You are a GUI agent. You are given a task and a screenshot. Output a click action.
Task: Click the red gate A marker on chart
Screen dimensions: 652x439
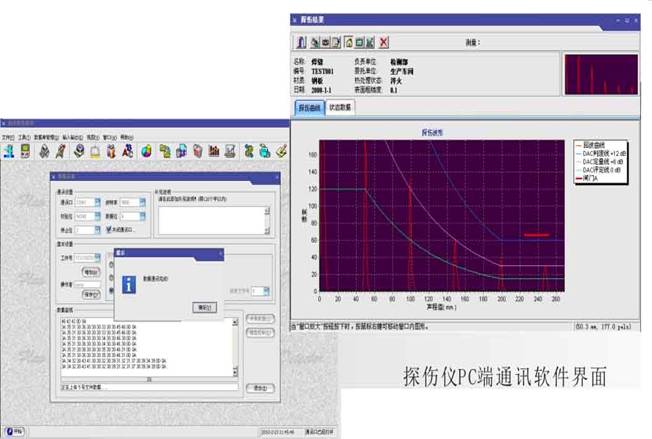[537, 235]
